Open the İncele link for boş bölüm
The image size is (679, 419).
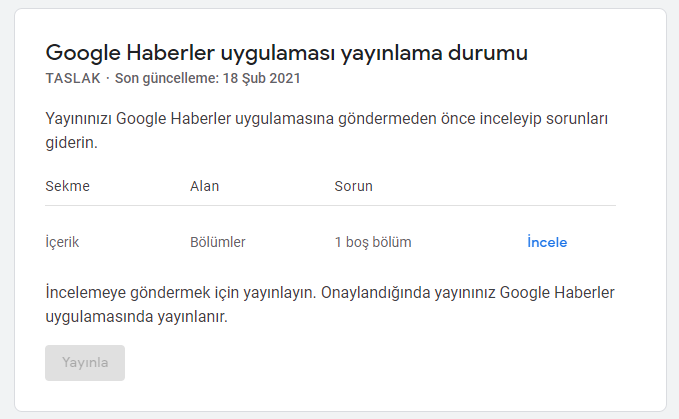pyautogui.click(x=547, y=242)
